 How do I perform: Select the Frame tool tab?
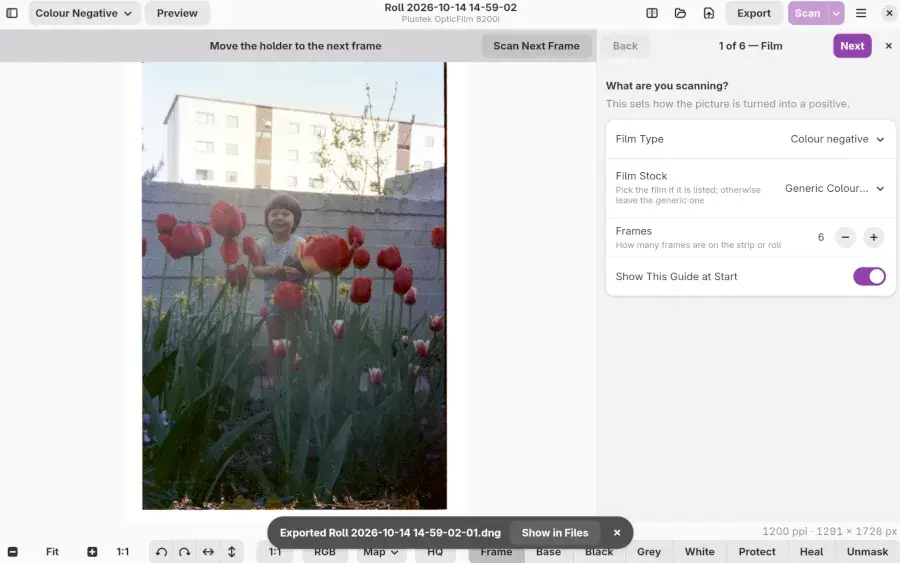(496, 552)
